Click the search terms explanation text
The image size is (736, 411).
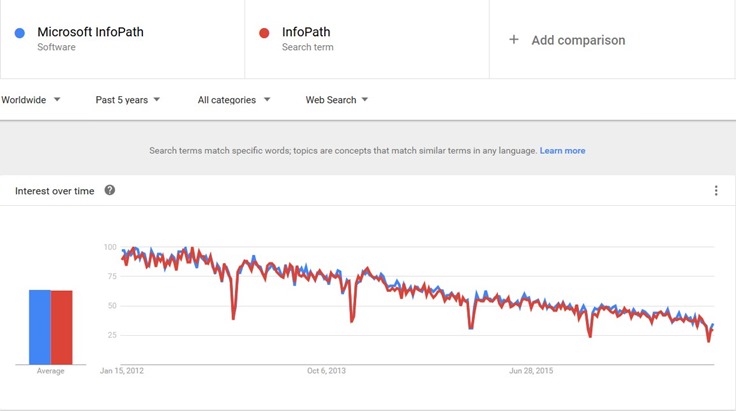(343, 151)
